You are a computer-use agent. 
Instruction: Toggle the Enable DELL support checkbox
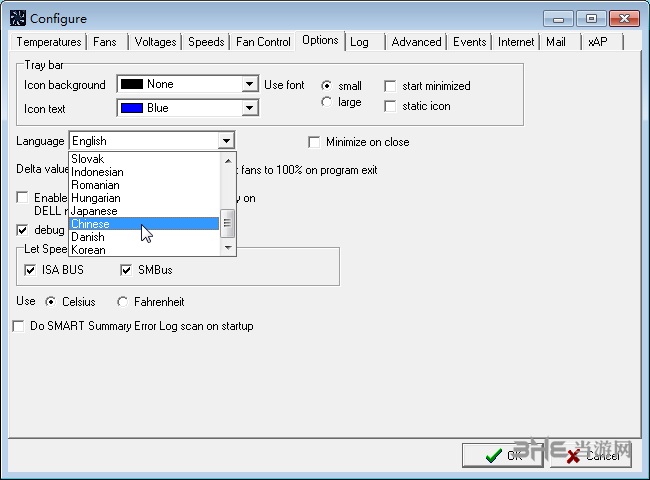pyautogui.click(x=22, y=197)
